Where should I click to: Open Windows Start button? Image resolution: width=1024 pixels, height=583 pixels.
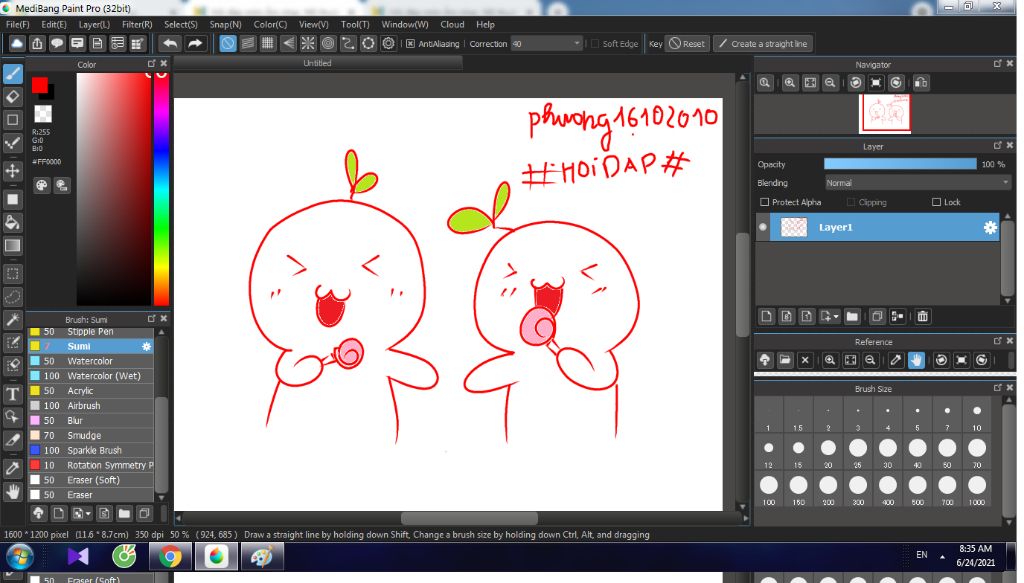(x=19, y=557)
